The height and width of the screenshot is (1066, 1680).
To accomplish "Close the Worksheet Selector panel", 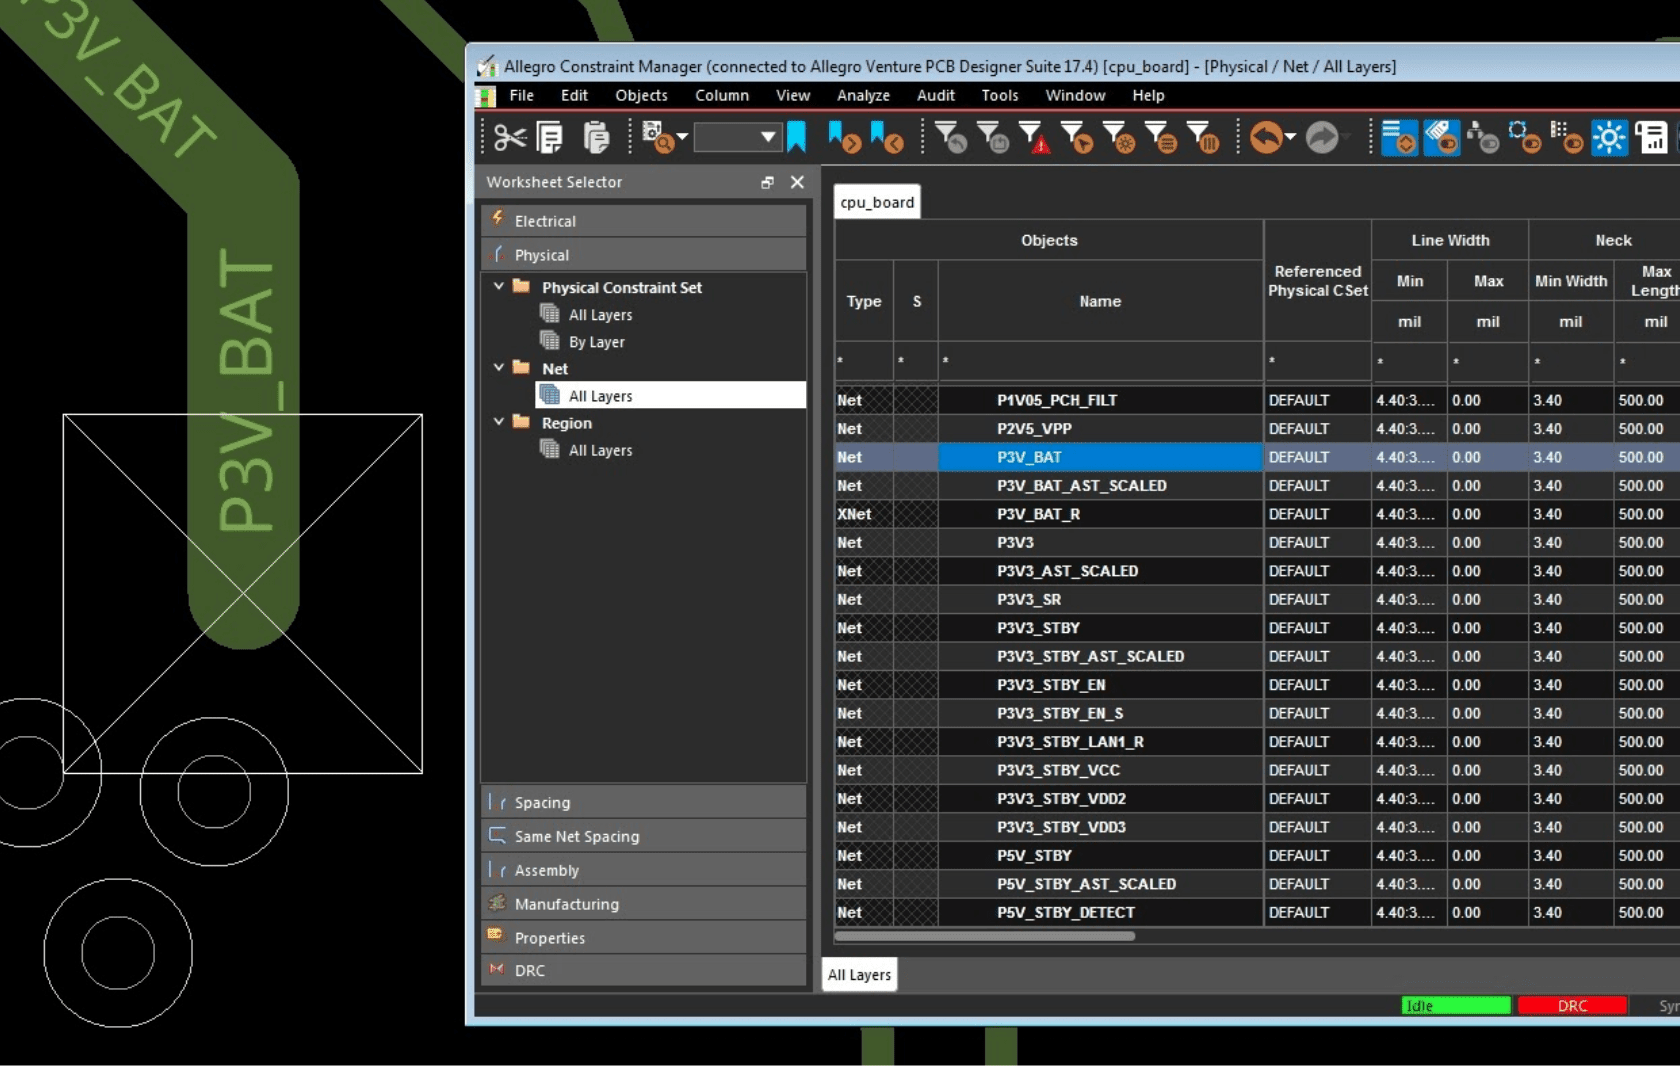I will click(797, 182).
